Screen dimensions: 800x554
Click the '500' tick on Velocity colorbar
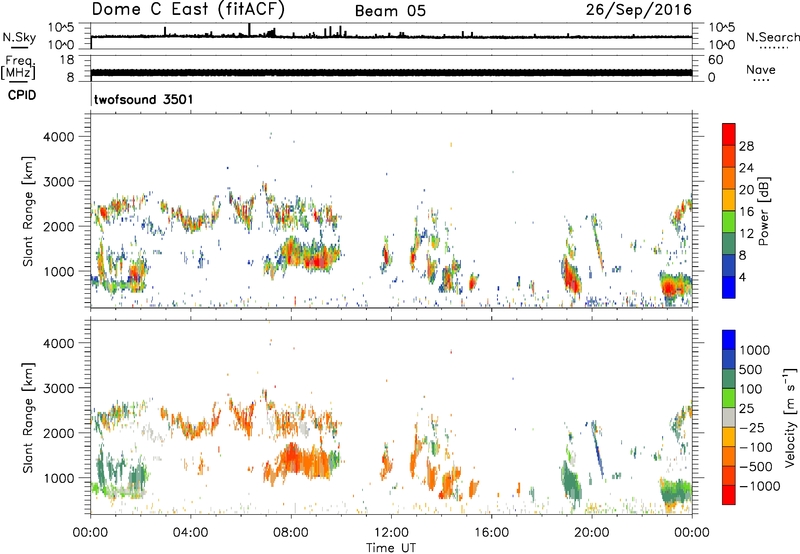click(751, 370)
